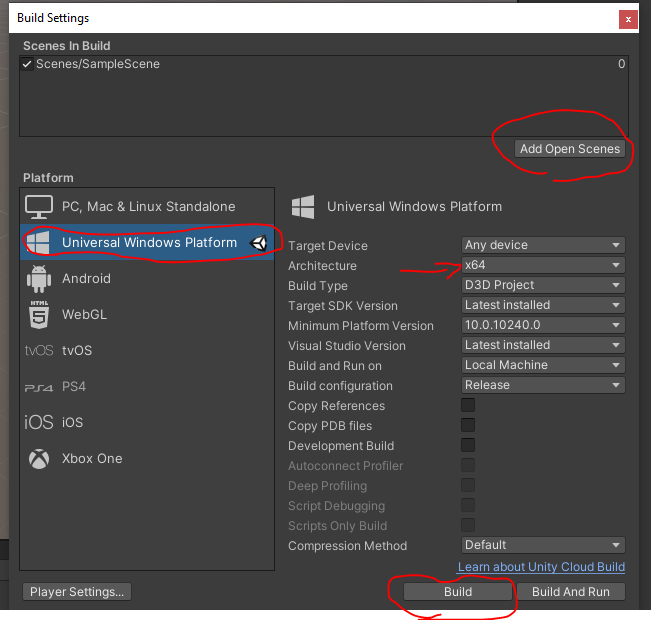Viewport: 651px width, 620px height.
Task: Open the Build Type dropdown
Action: [x=543, y=285]
